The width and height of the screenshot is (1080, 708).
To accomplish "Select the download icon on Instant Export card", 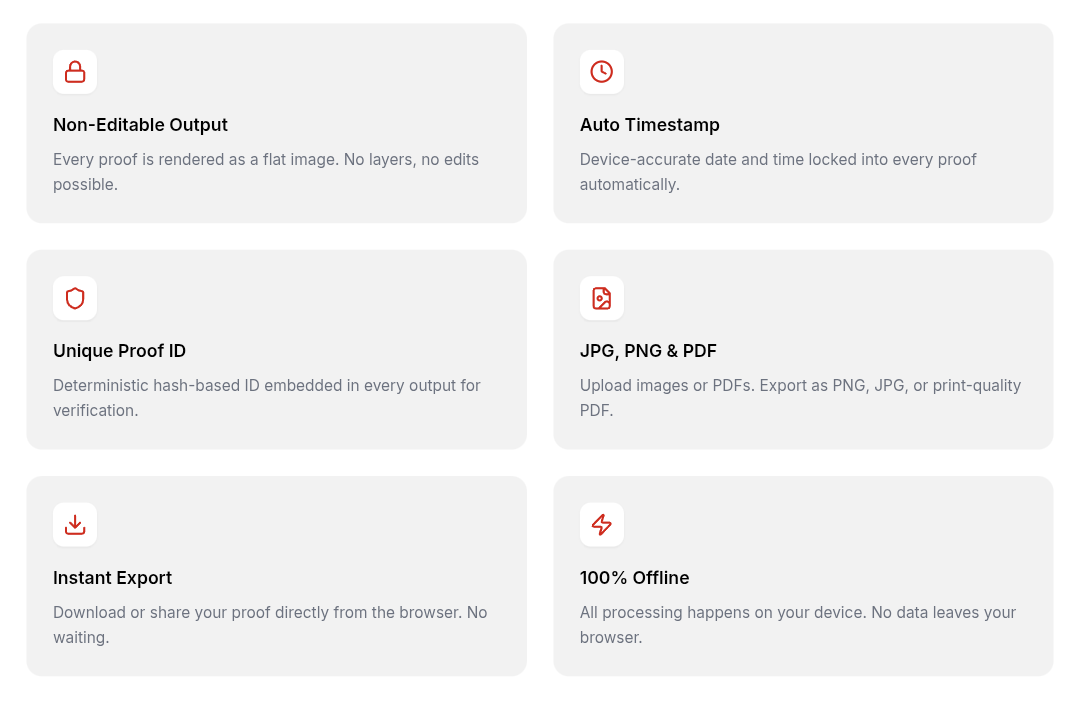I will (x=75, y=524).
